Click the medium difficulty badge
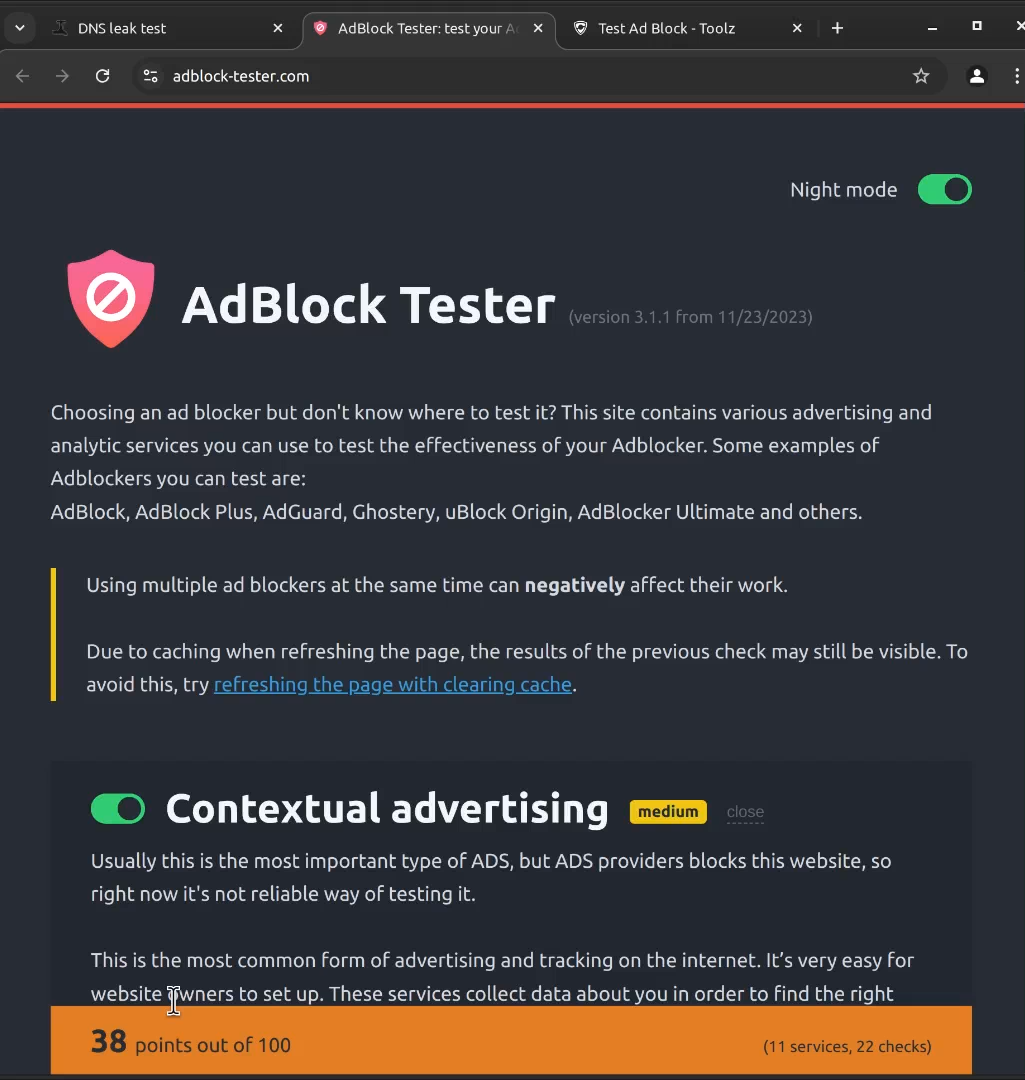The height and width of the screenshot is (1080, 1025). tap(668, 811)
